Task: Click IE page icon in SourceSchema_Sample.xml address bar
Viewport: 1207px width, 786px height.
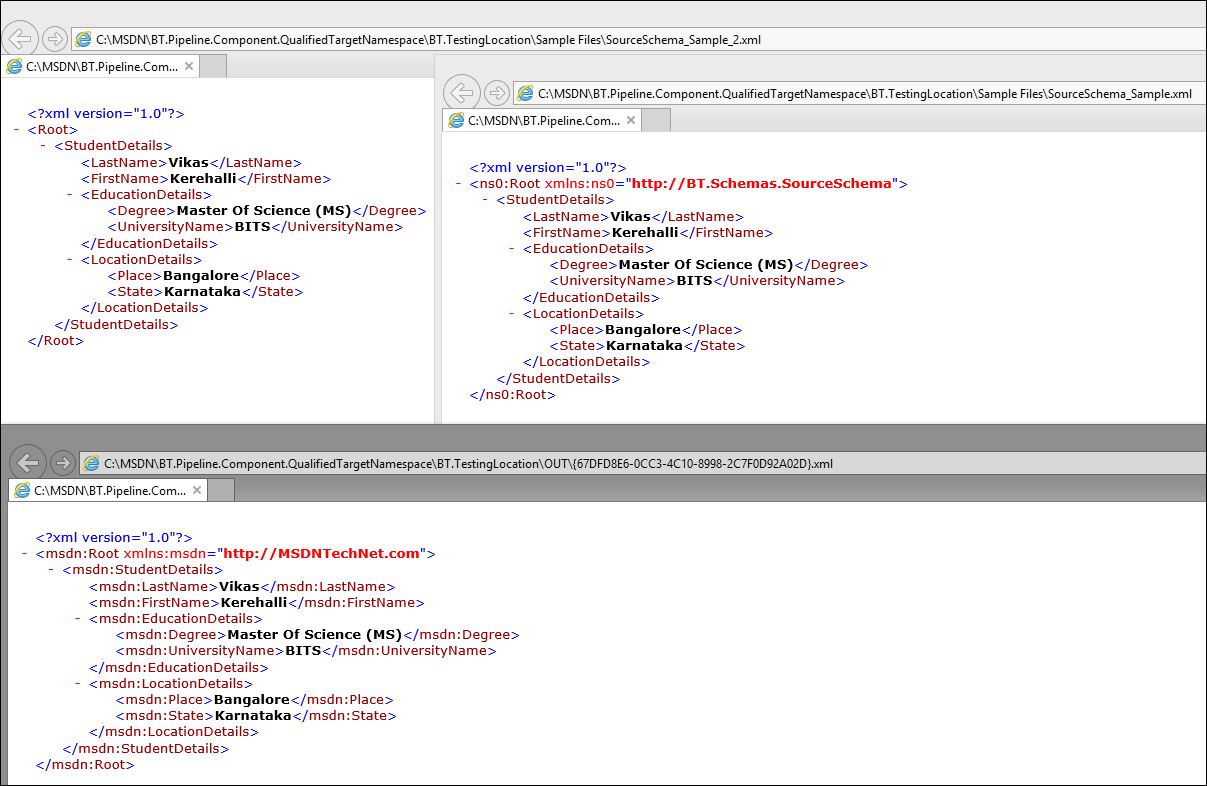Action: 525,94
